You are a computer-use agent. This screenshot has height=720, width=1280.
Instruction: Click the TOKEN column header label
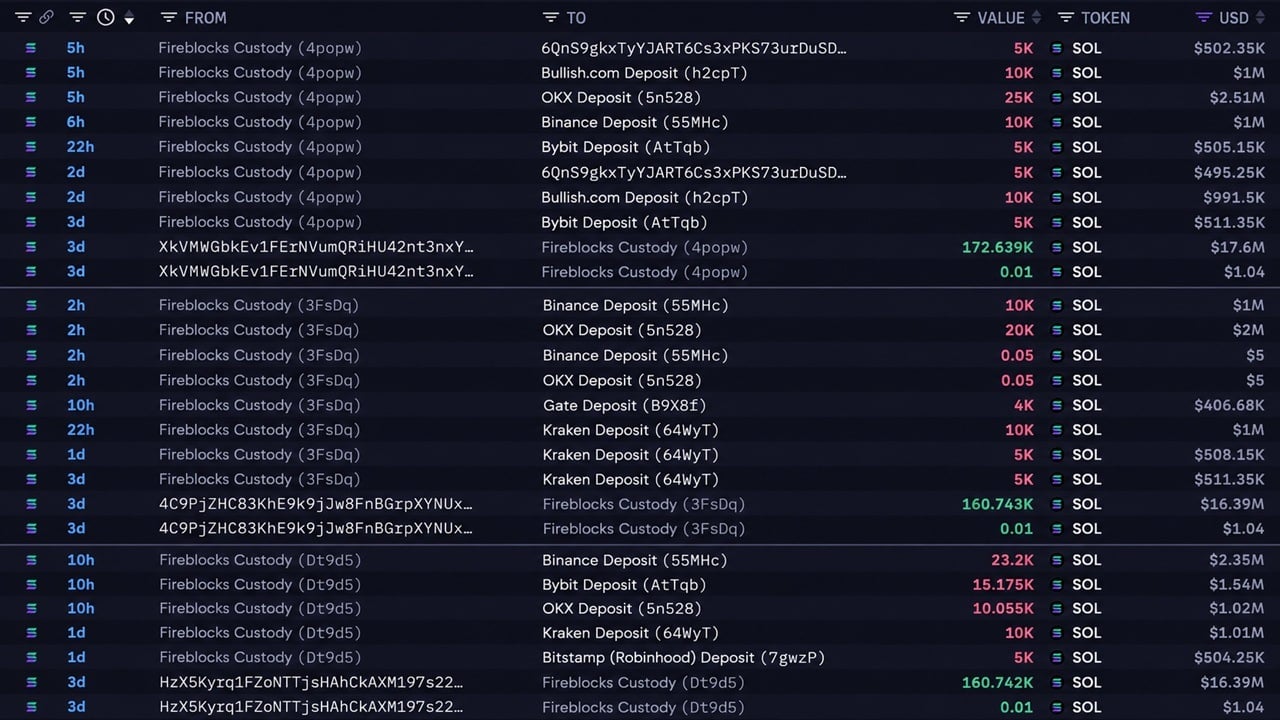pos(1106,17)
